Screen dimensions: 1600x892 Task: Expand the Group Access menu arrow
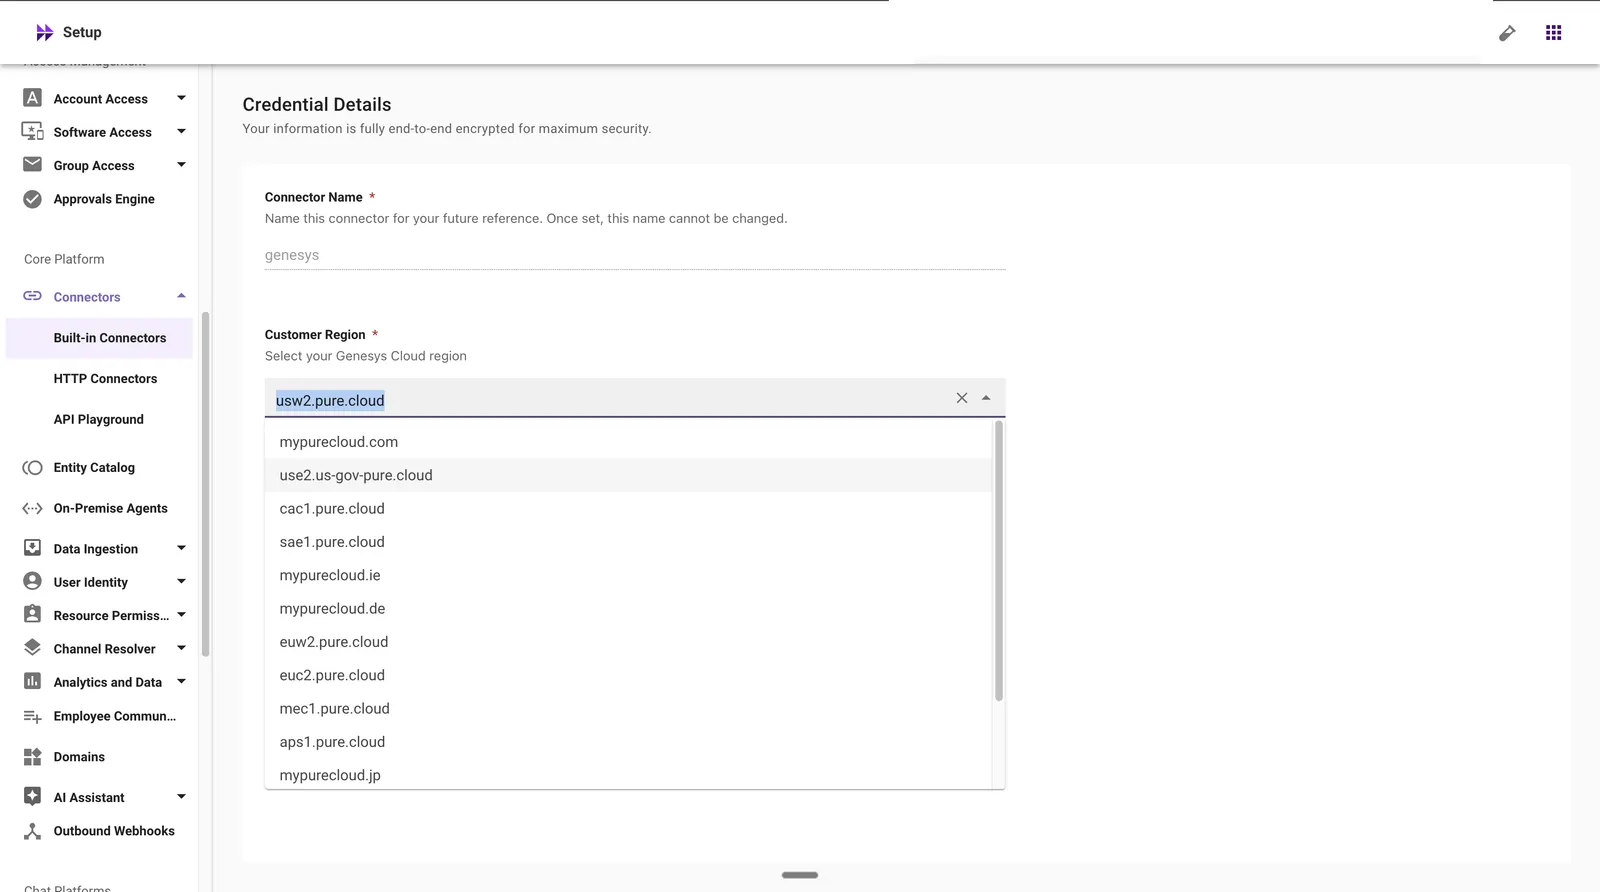pos(181,165)
